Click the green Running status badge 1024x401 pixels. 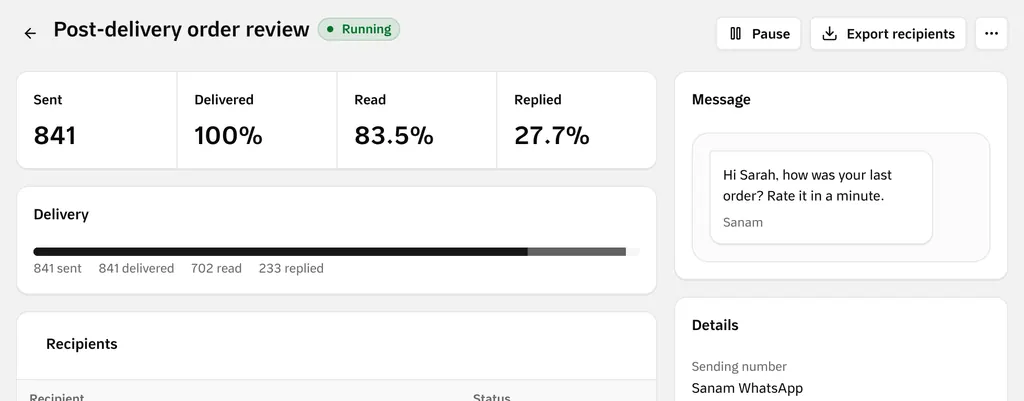pos(359,29)
